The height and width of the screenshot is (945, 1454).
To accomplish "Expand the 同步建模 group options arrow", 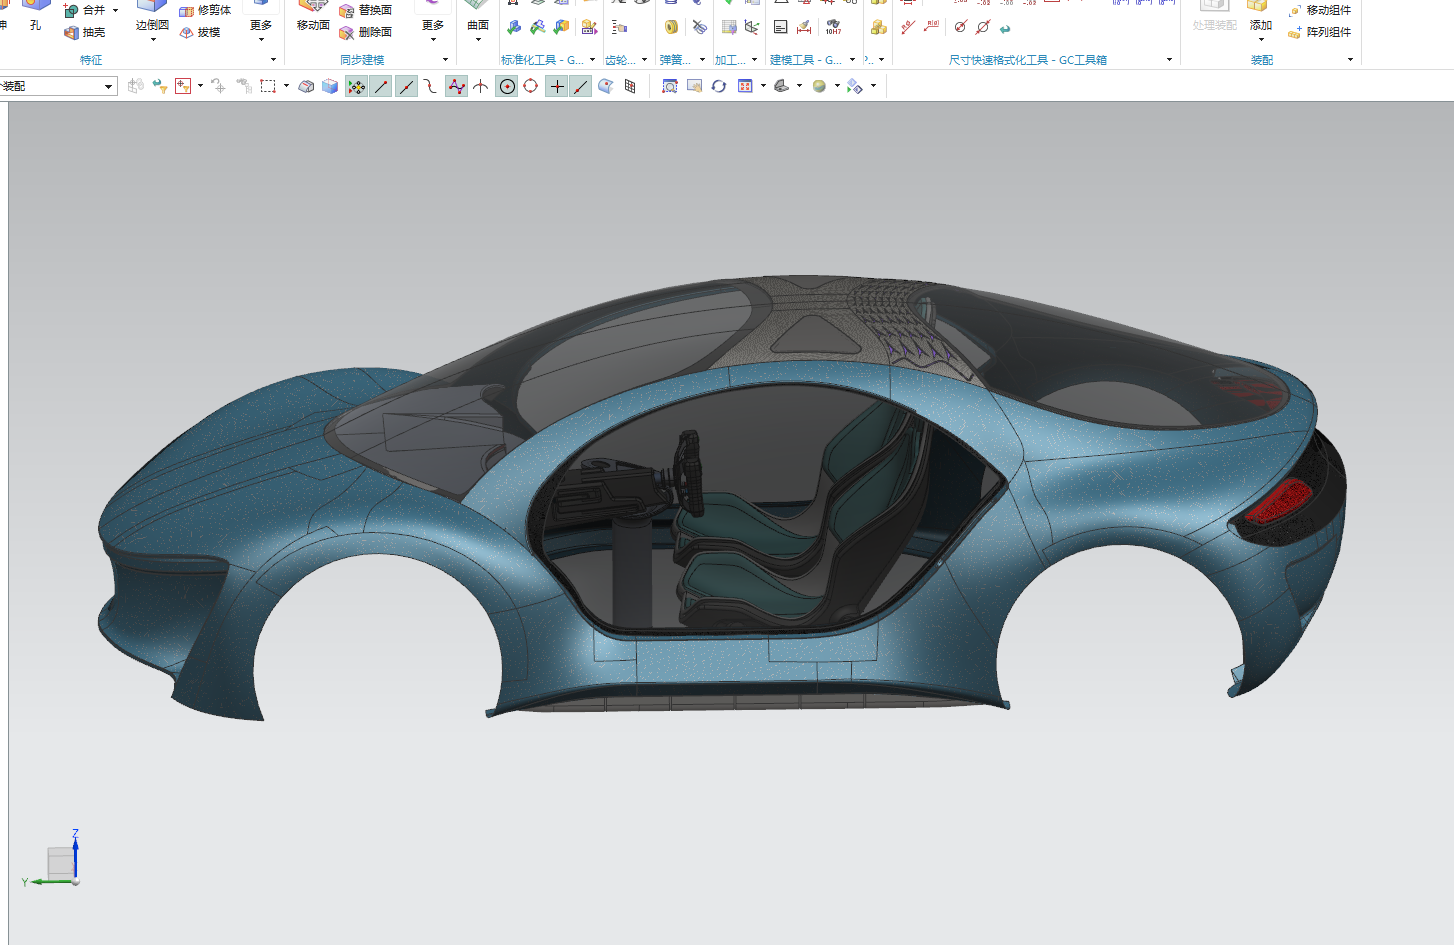I will click(x=445, y=60).
